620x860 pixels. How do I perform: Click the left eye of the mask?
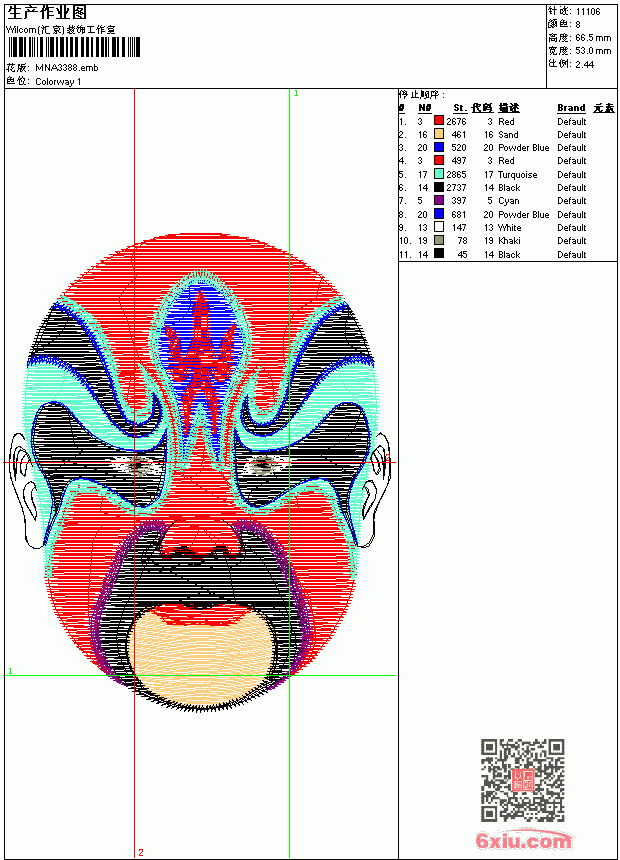137,467
